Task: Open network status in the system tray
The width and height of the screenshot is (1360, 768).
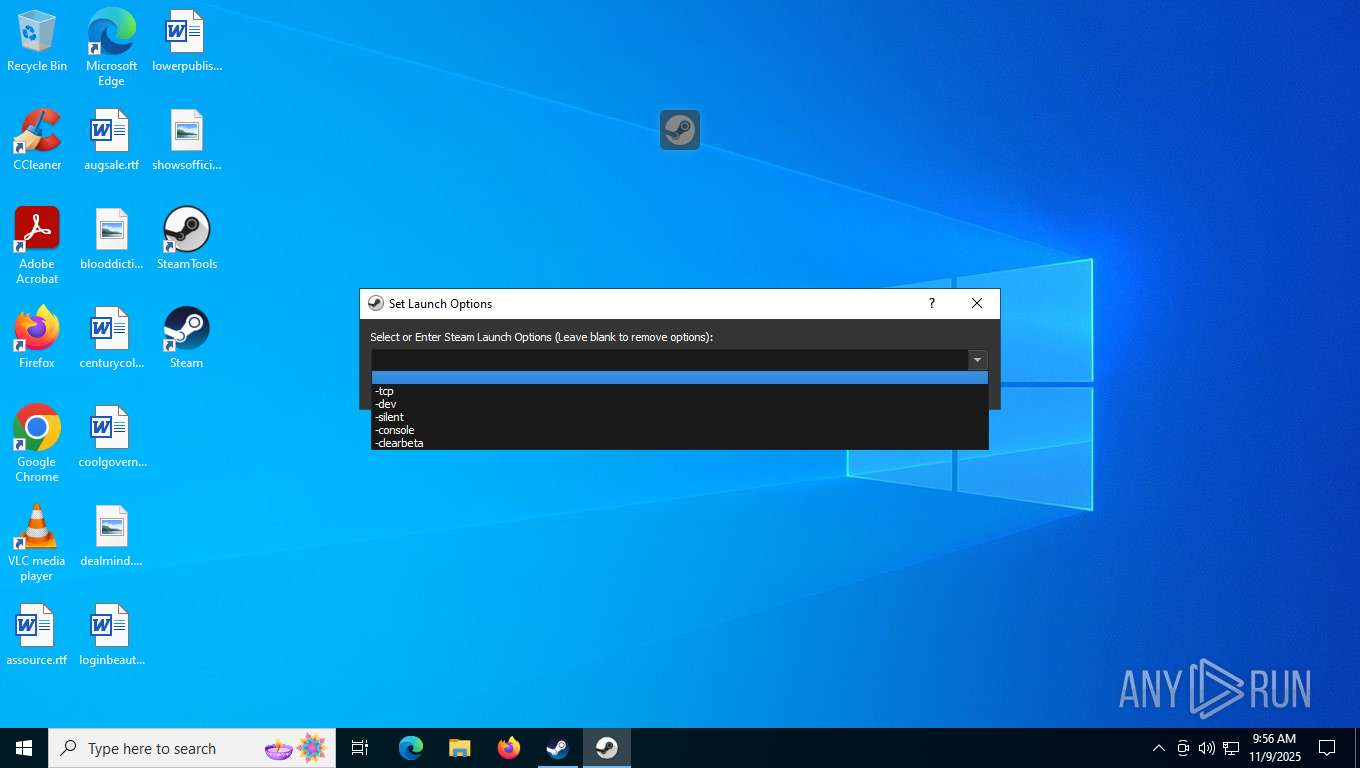Action: coord(1231,748)
